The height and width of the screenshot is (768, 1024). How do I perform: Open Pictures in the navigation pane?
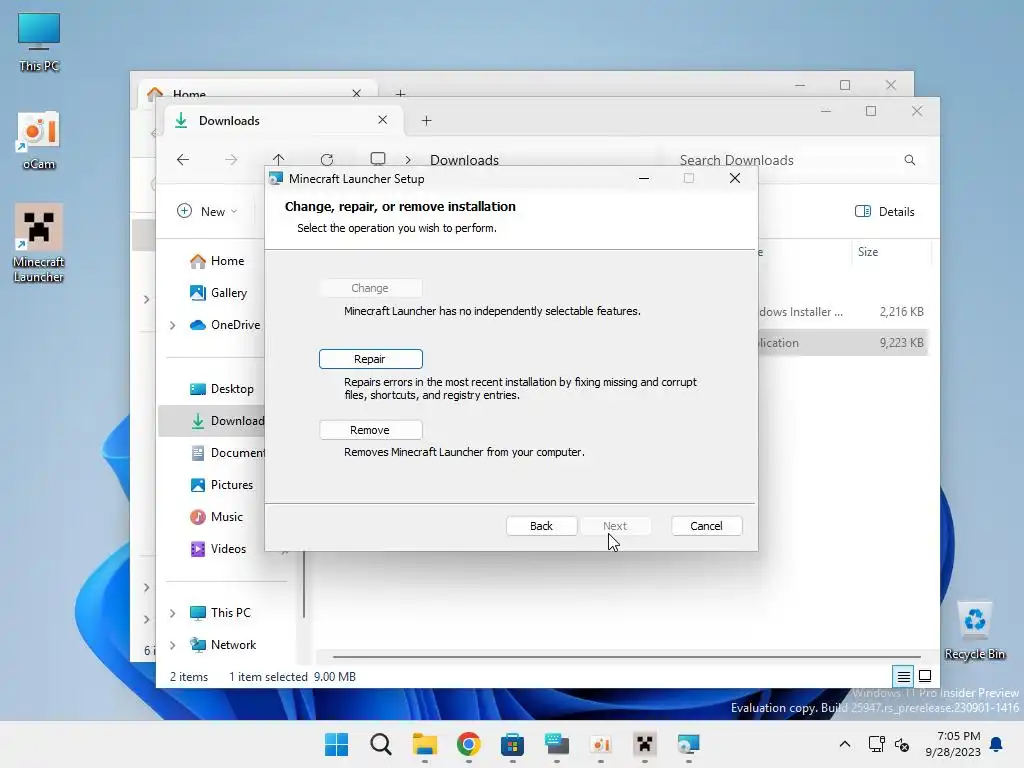[222, 485]
